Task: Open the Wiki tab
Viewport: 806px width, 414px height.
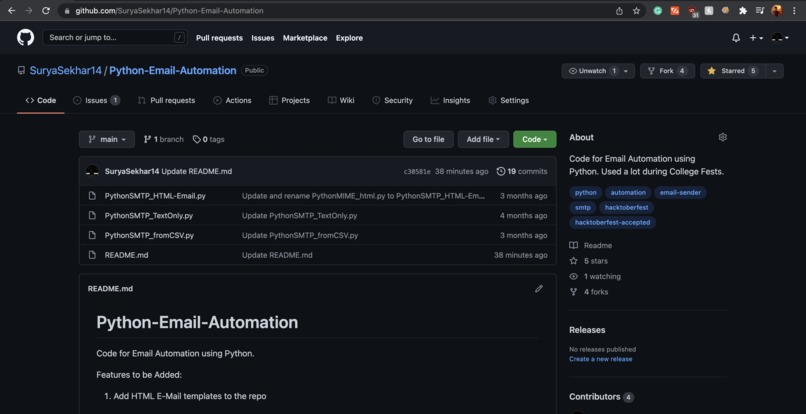Action: pos(341,100)
